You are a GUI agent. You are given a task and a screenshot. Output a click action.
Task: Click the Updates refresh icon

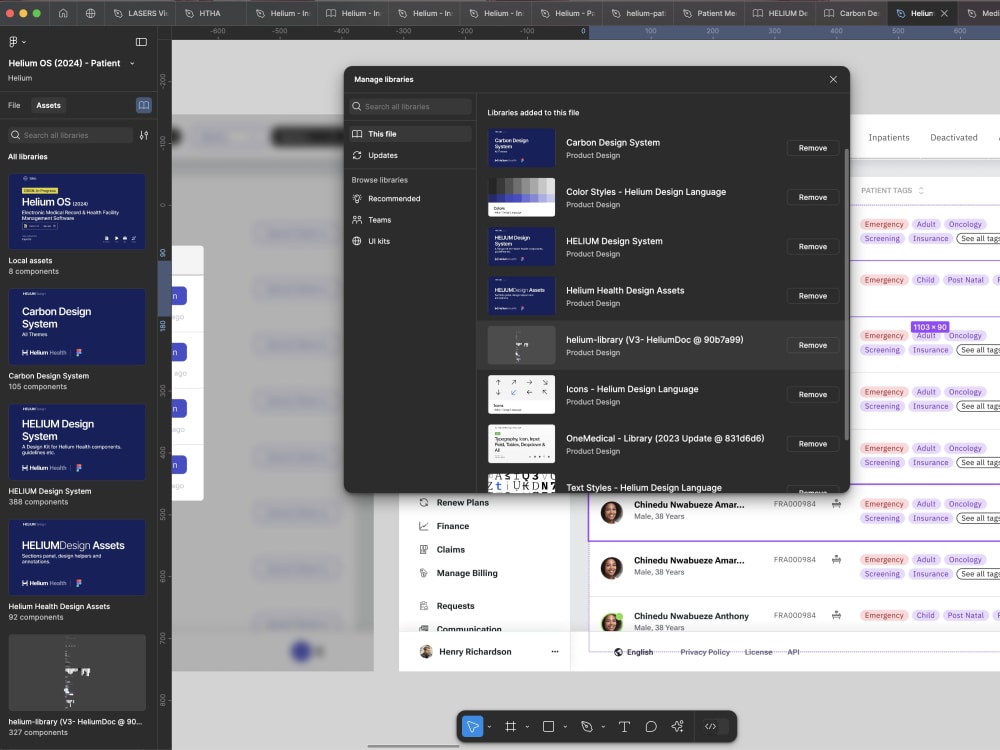pyautogui.click(x=357, y=155)
